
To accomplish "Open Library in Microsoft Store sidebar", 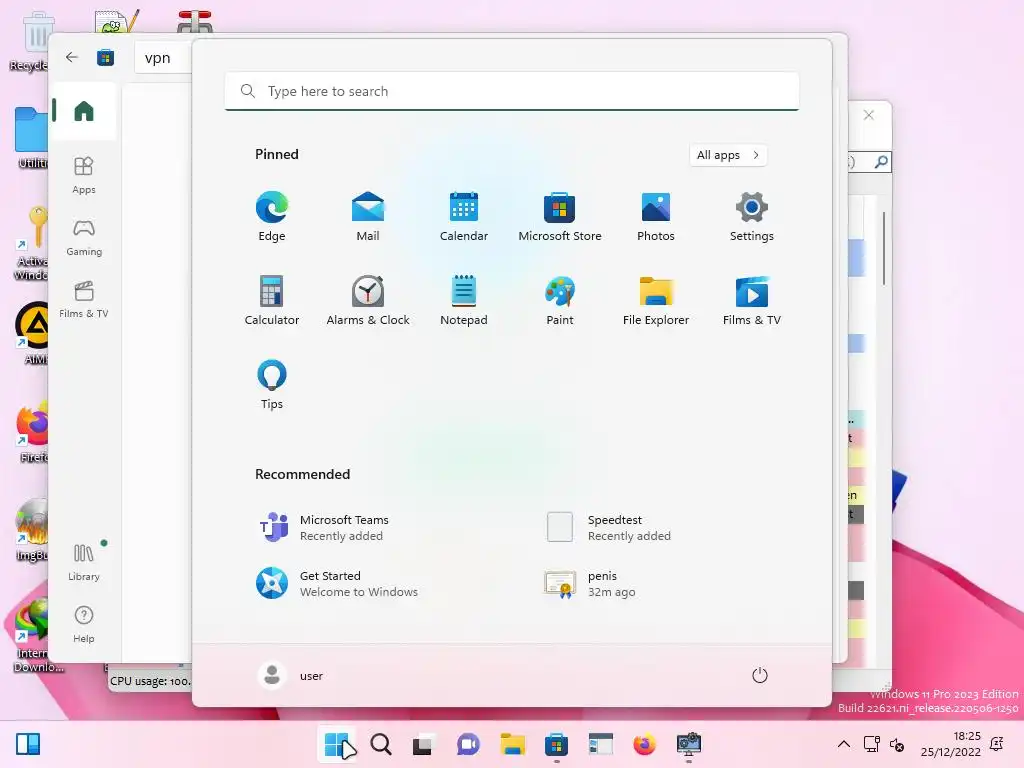I will pyautogui.click(x=84, y=562).
